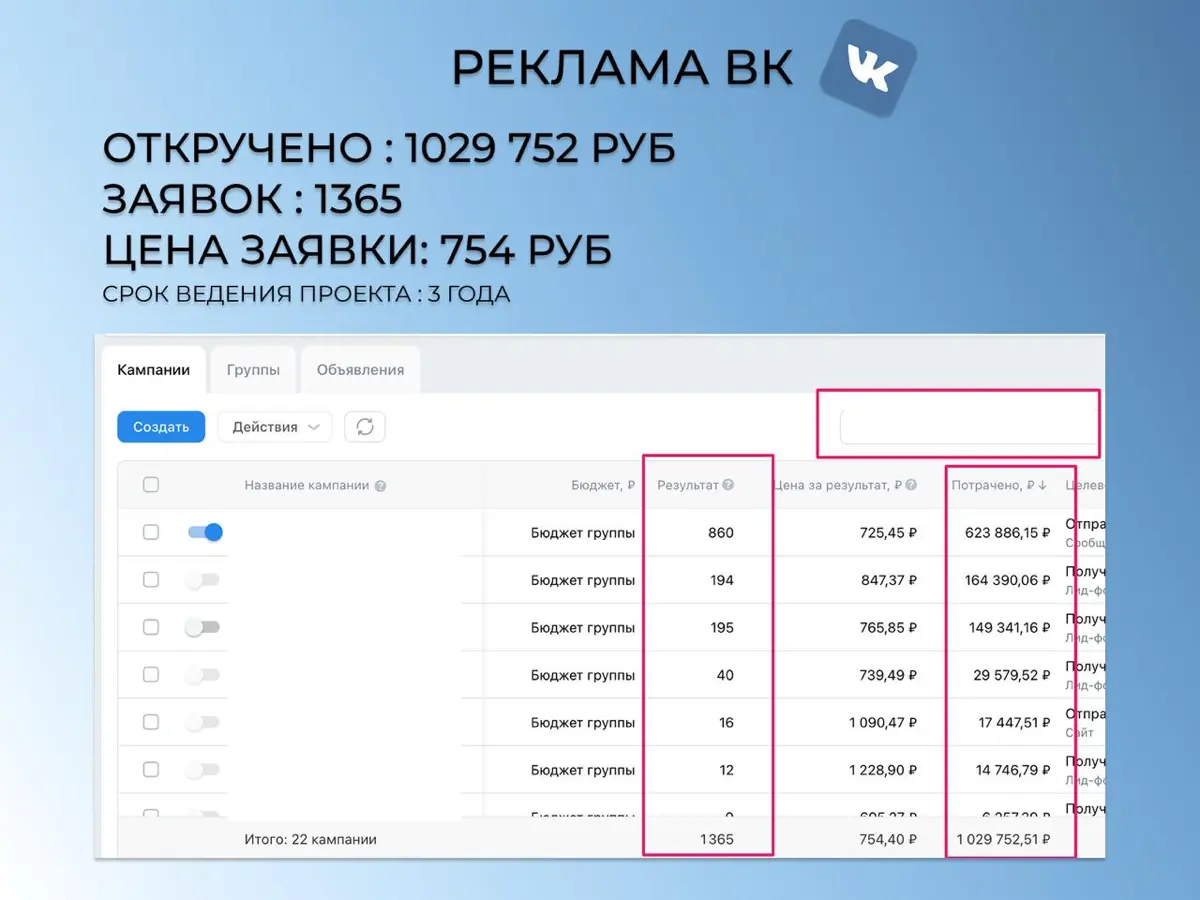Click help icon next to Цена за результат
Image resolution: width=1200 pixels, height=900 pixels.
tap(911, 485)
